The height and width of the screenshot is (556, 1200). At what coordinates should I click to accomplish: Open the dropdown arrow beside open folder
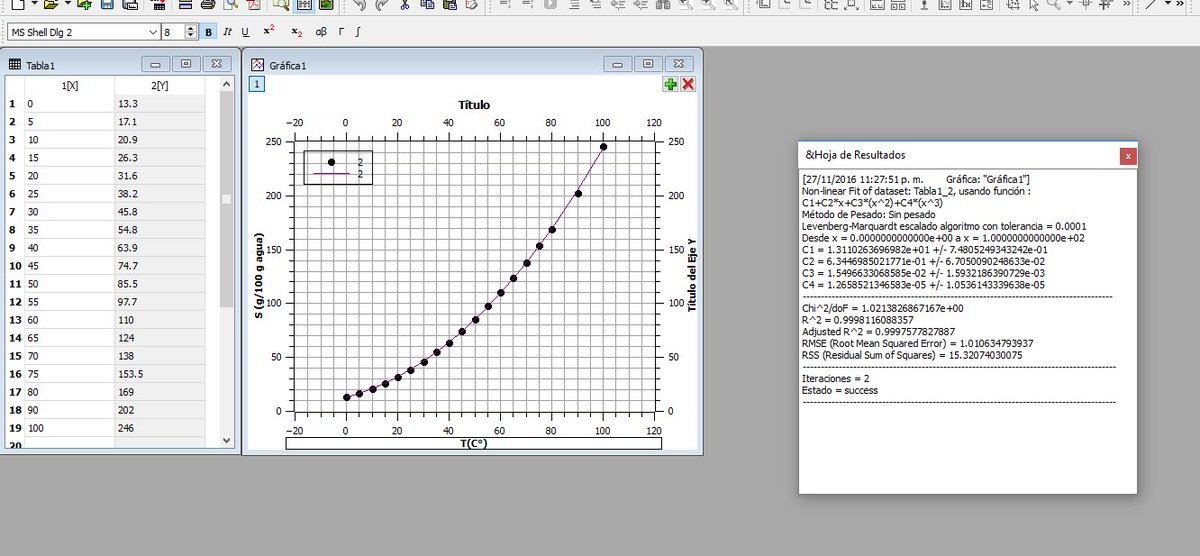pyautogui.click(x=67, y=4)
